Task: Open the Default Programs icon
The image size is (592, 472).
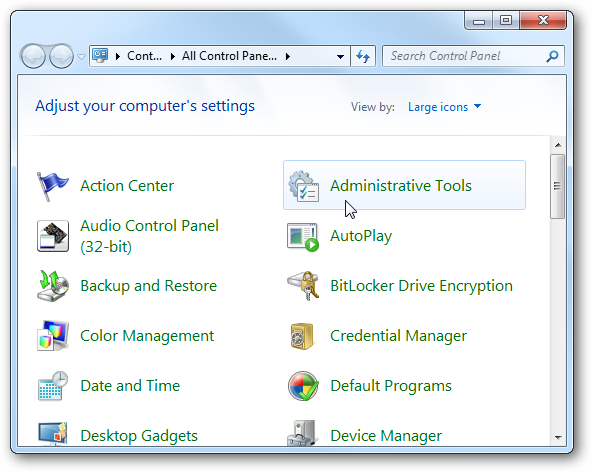Action: coord(303,386)
